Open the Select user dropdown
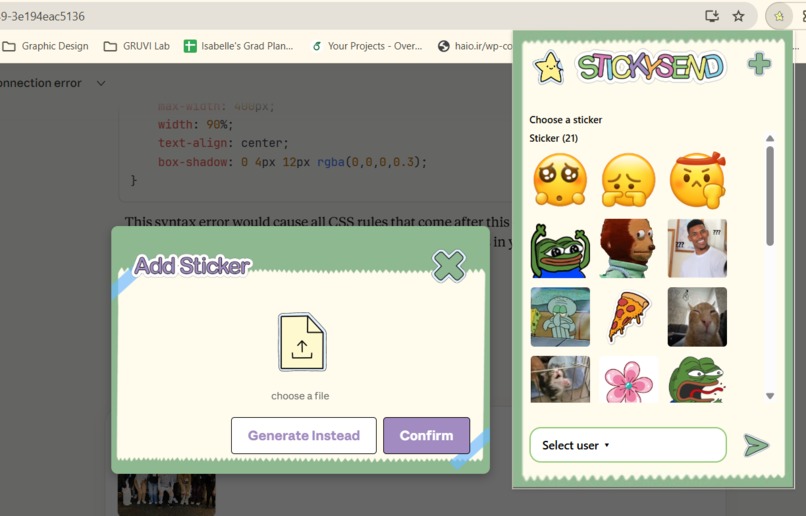806x516 pixels. (x=628, y=445)
